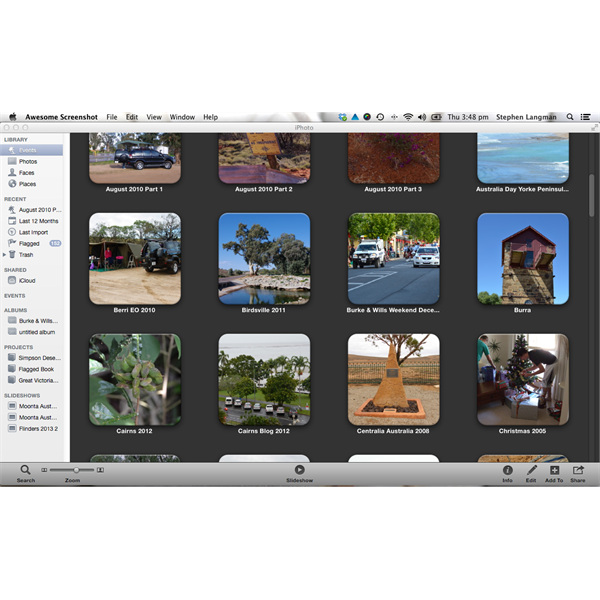The height and width of the screenshot is (600, 600).
Task: Select Flagged in the sidebar
Action: pyautogui.click(x=31, y=243)
